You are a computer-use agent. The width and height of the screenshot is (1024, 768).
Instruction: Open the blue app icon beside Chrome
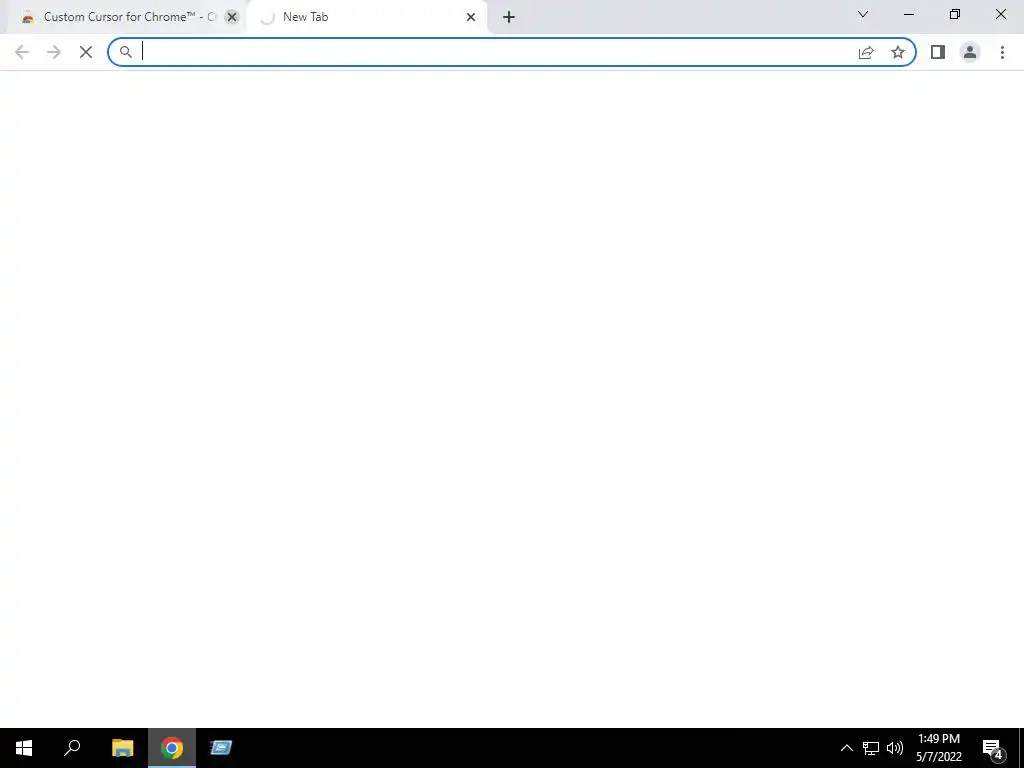[221, 748]
